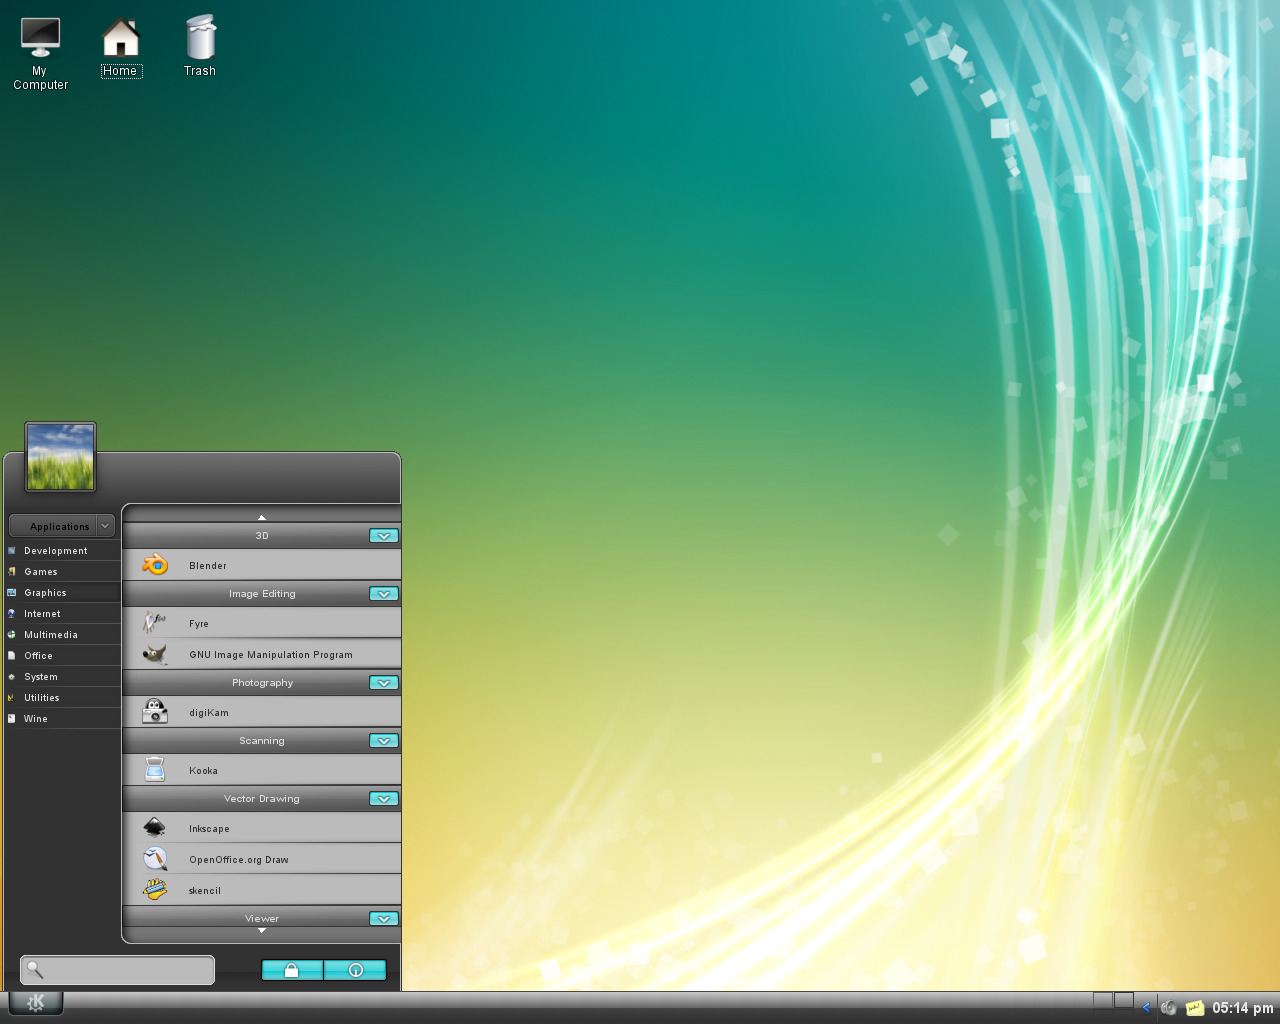Viewport: 1280px width, 1024px height.
Task: Click the K menu launcher button
Action: click(x=36, y=1003)
